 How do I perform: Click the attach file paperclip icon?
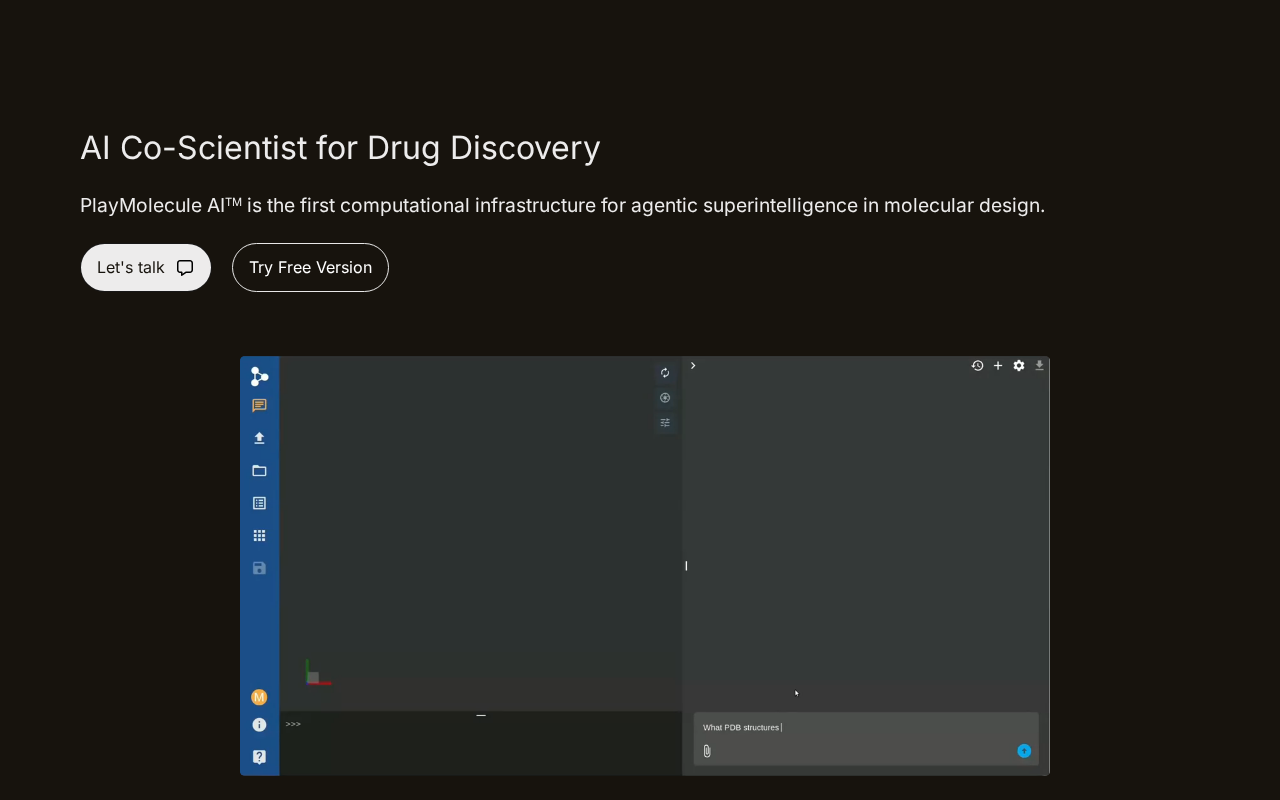coord(707,751)
